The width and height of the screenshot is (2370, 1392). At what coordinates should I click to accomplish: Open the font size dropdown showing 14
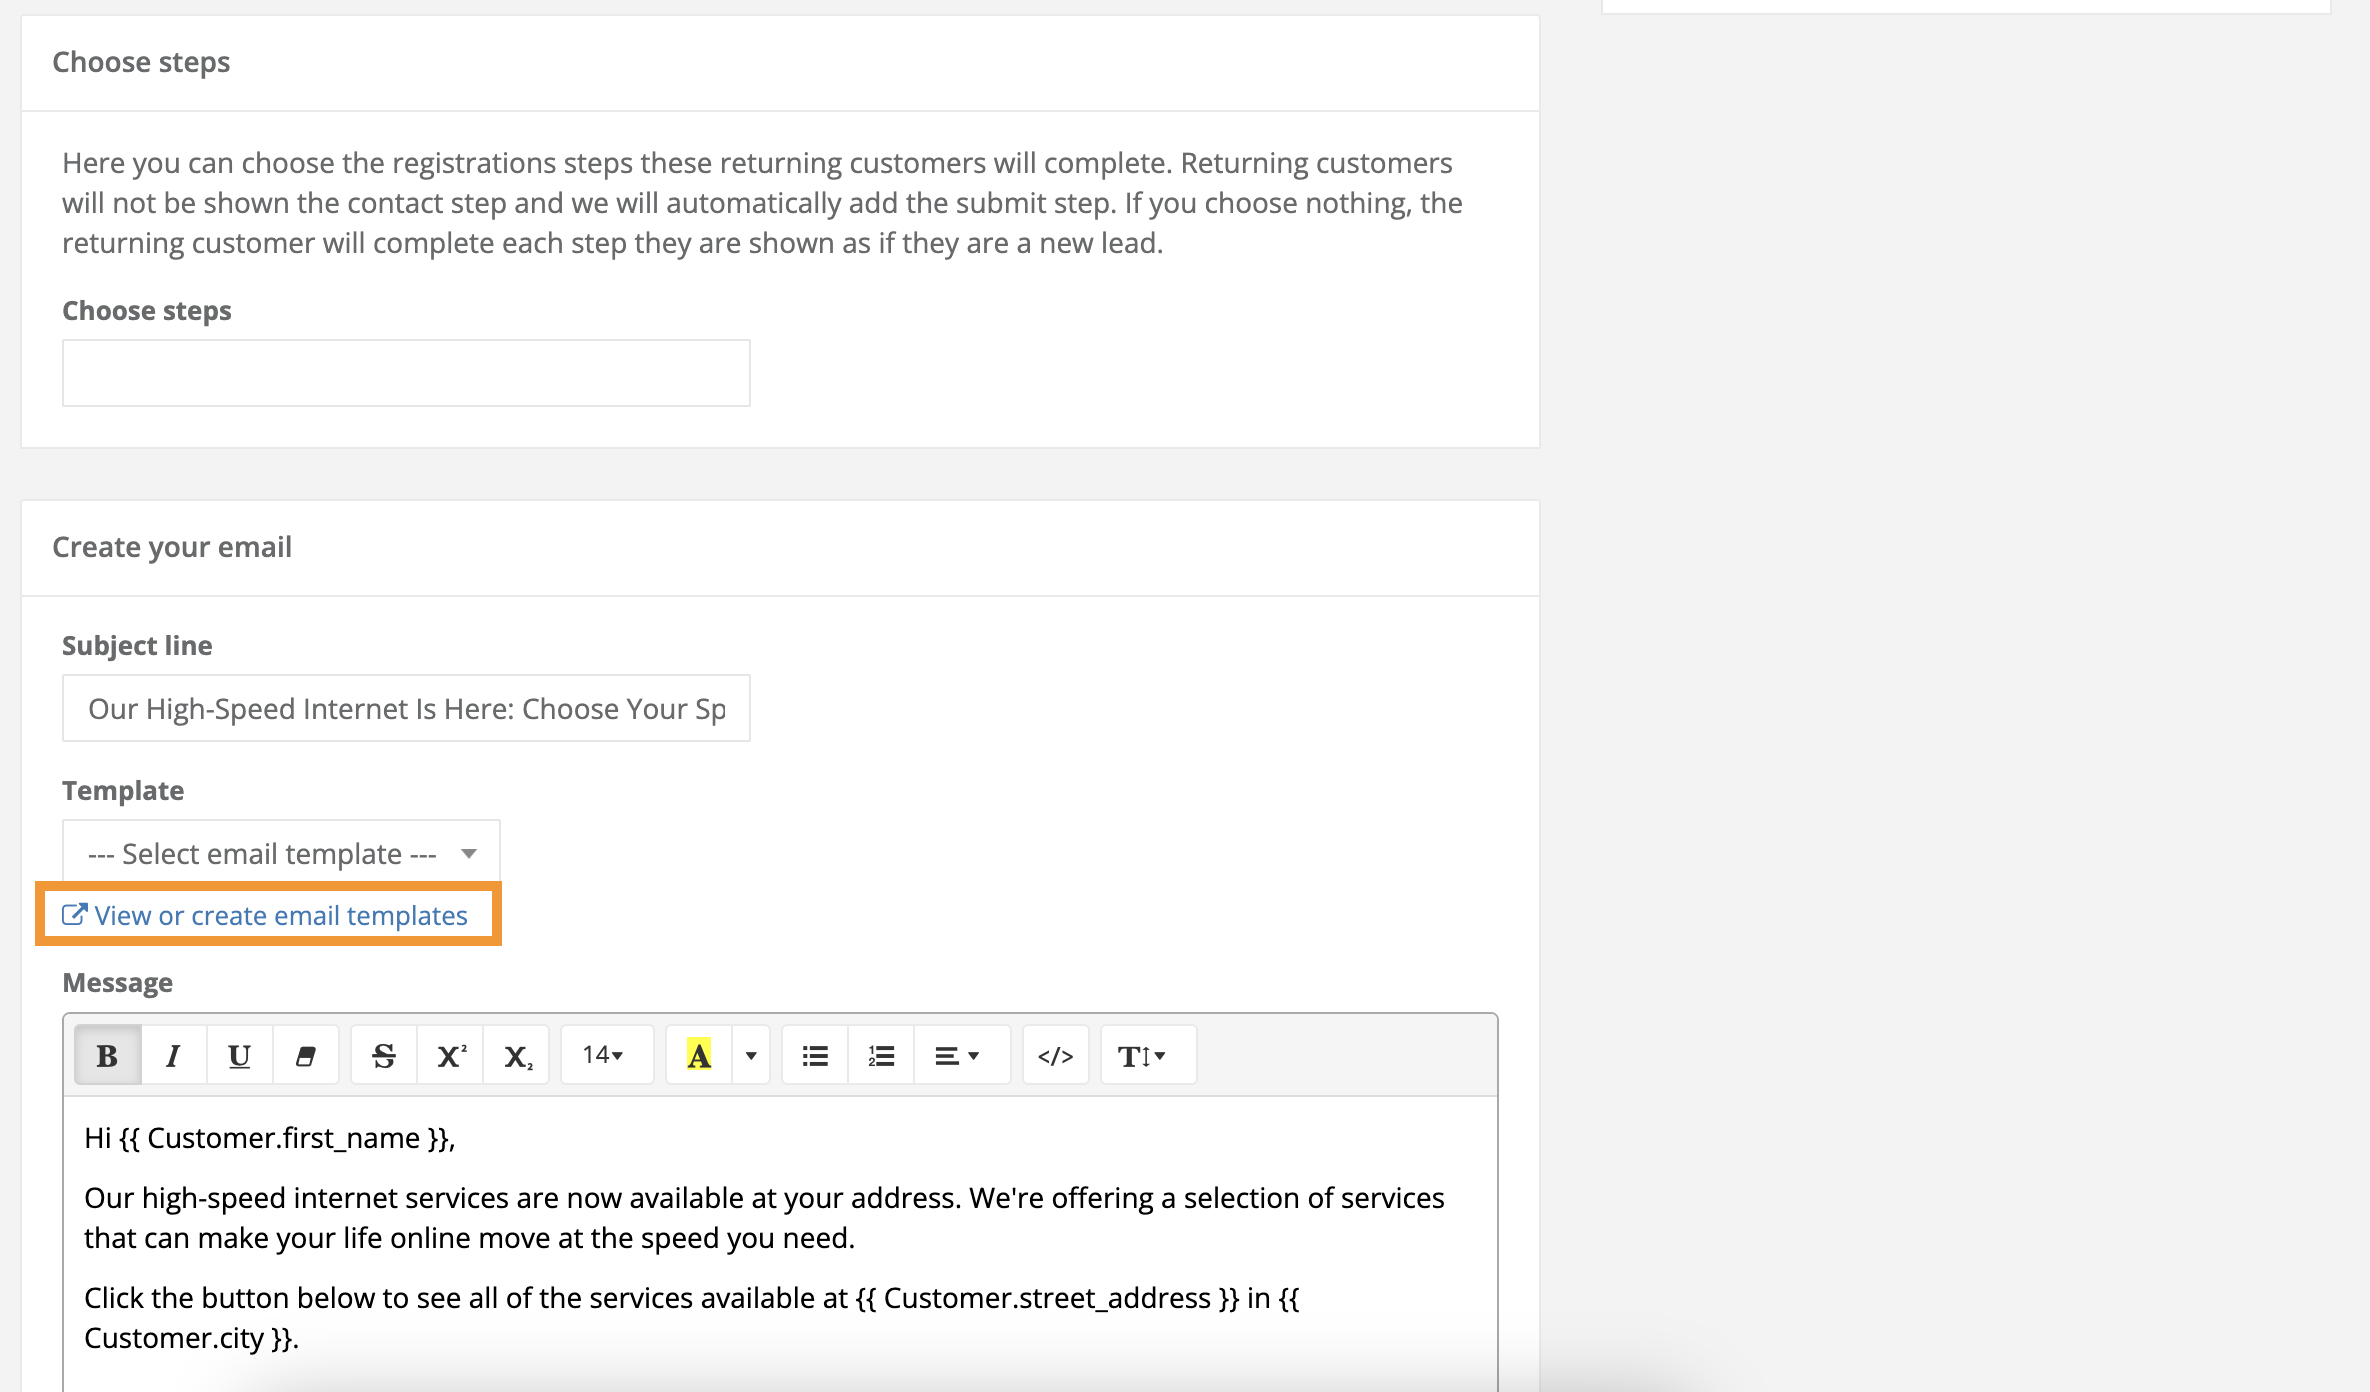[605, 1054]
